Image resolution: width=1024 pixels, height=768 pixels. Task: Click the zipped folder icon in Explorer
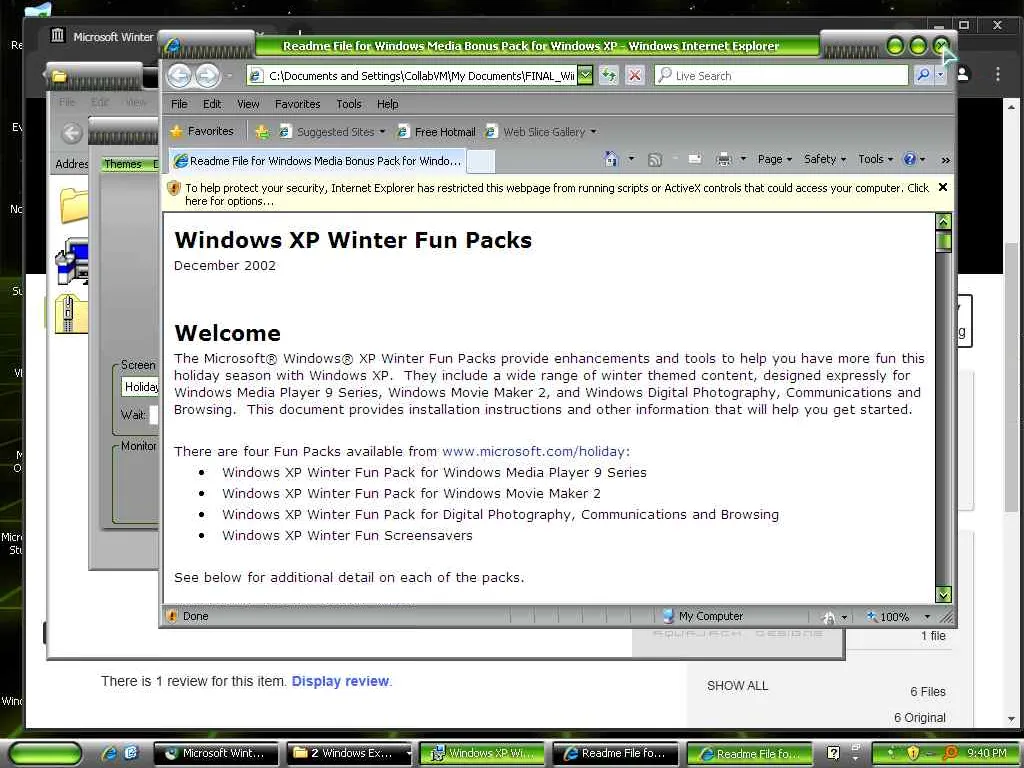tap(71, 313)
